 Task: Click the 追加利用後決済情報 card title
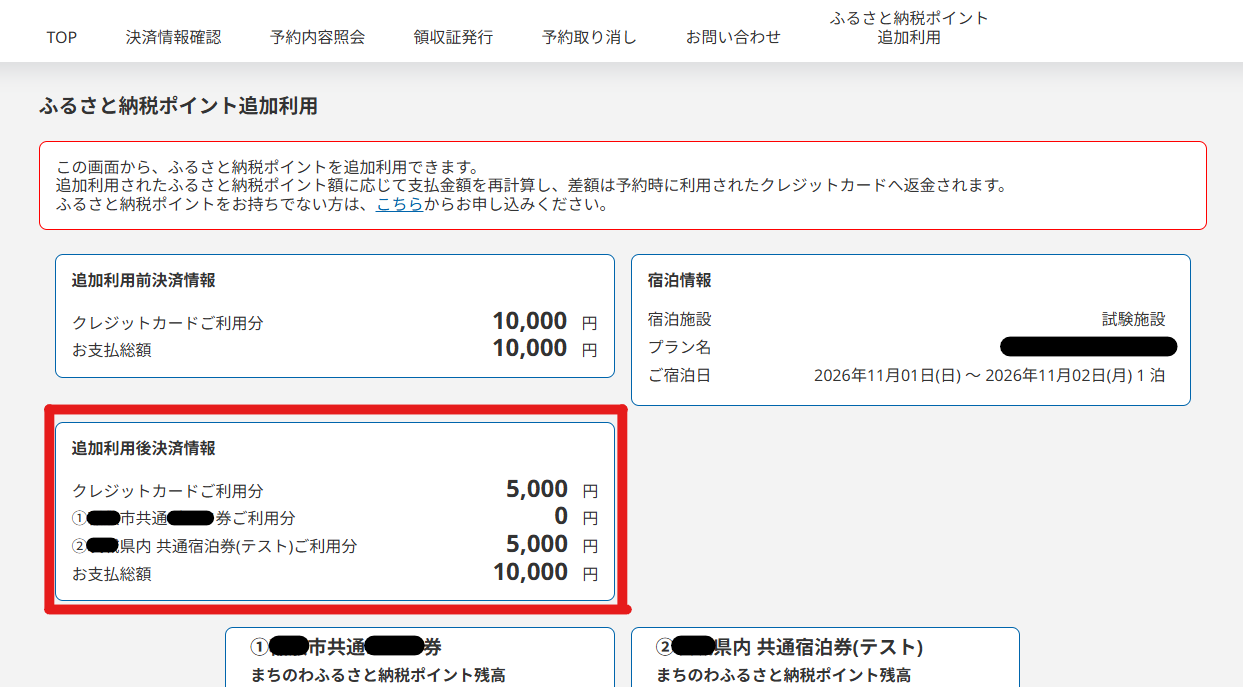143,448
